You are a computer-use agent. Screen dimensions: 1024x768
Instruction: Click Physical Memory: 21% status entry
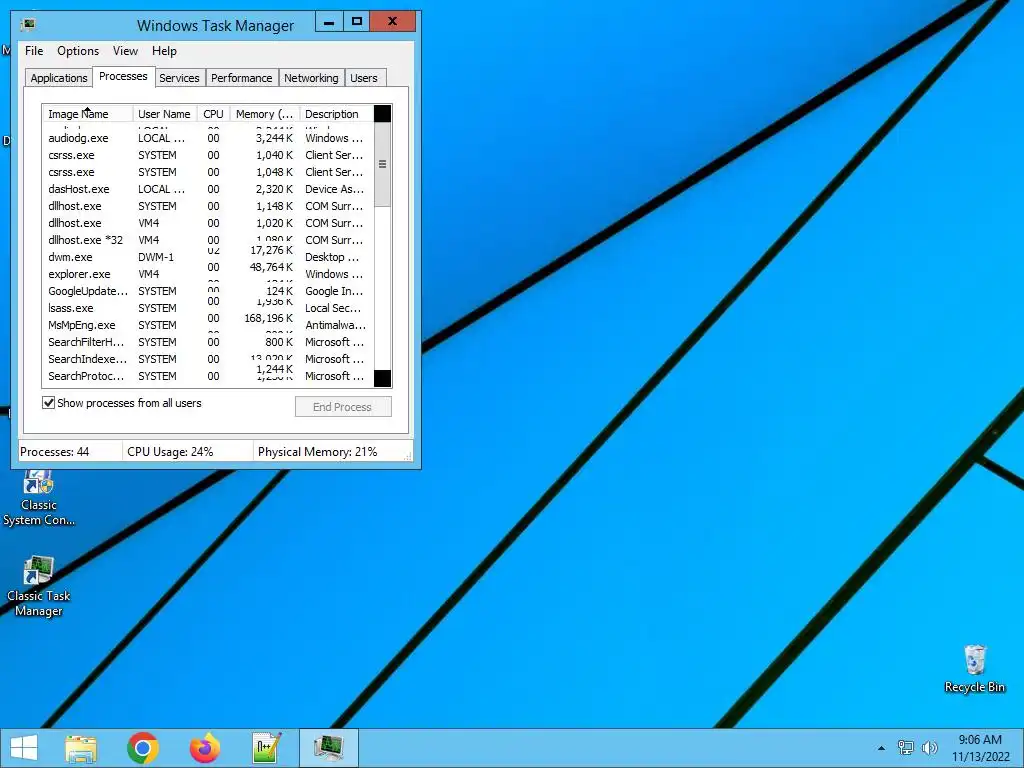click(317, 451)
